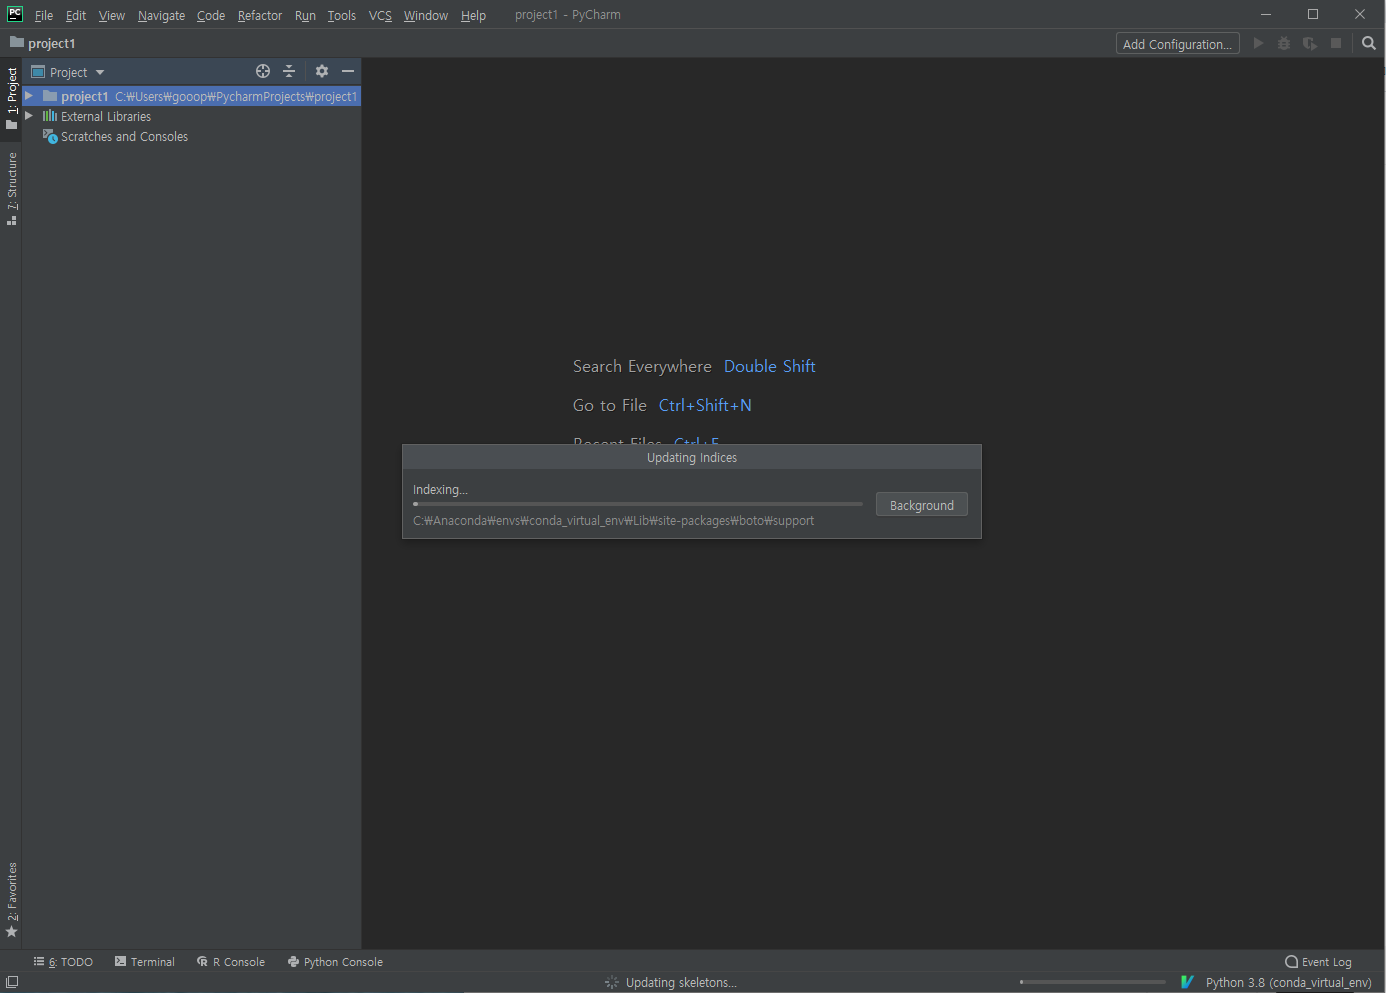Open the View menu
The image size is (1386, 993).
point(112,15)
